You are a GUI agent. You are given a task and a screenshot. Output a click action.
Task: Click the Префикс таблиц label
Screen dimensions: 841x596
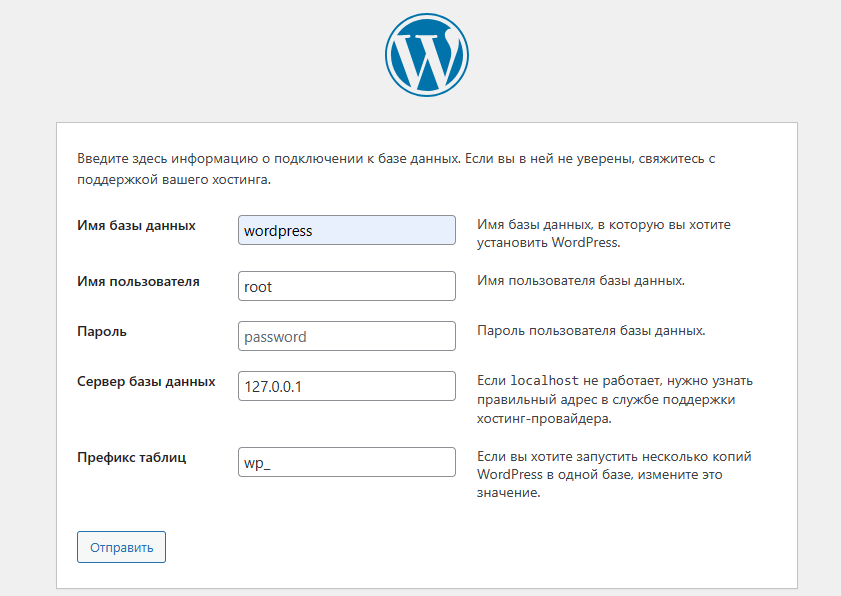tap(131, 458)
